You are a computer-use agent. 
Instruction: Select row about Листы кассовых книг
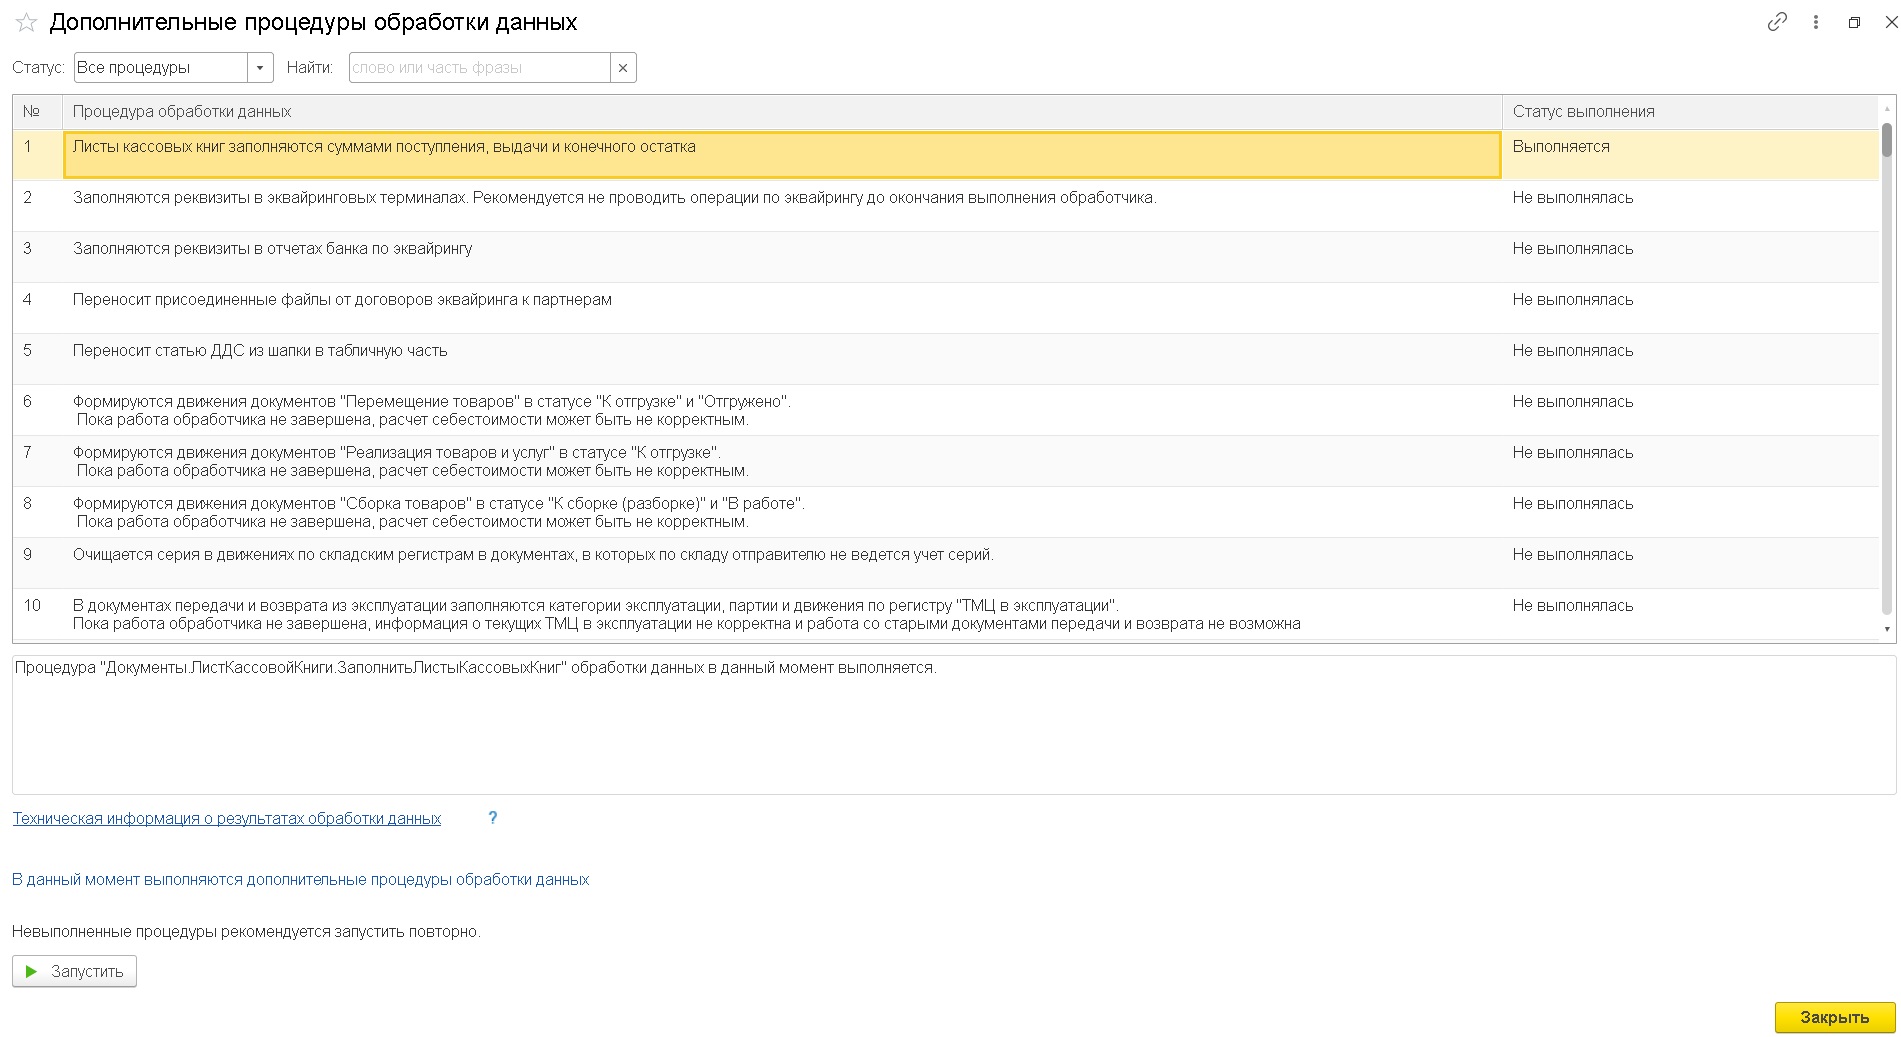click(x=782, y=155)
